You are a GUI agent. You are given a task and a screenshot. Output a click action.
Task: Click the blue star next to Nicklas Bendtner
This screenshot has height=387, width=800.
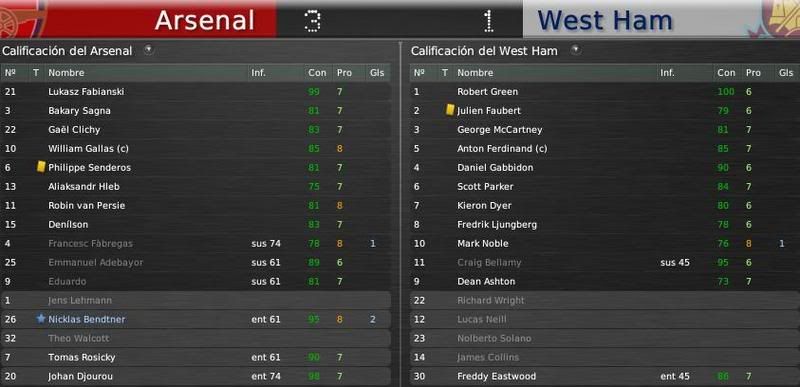(41, 319)
